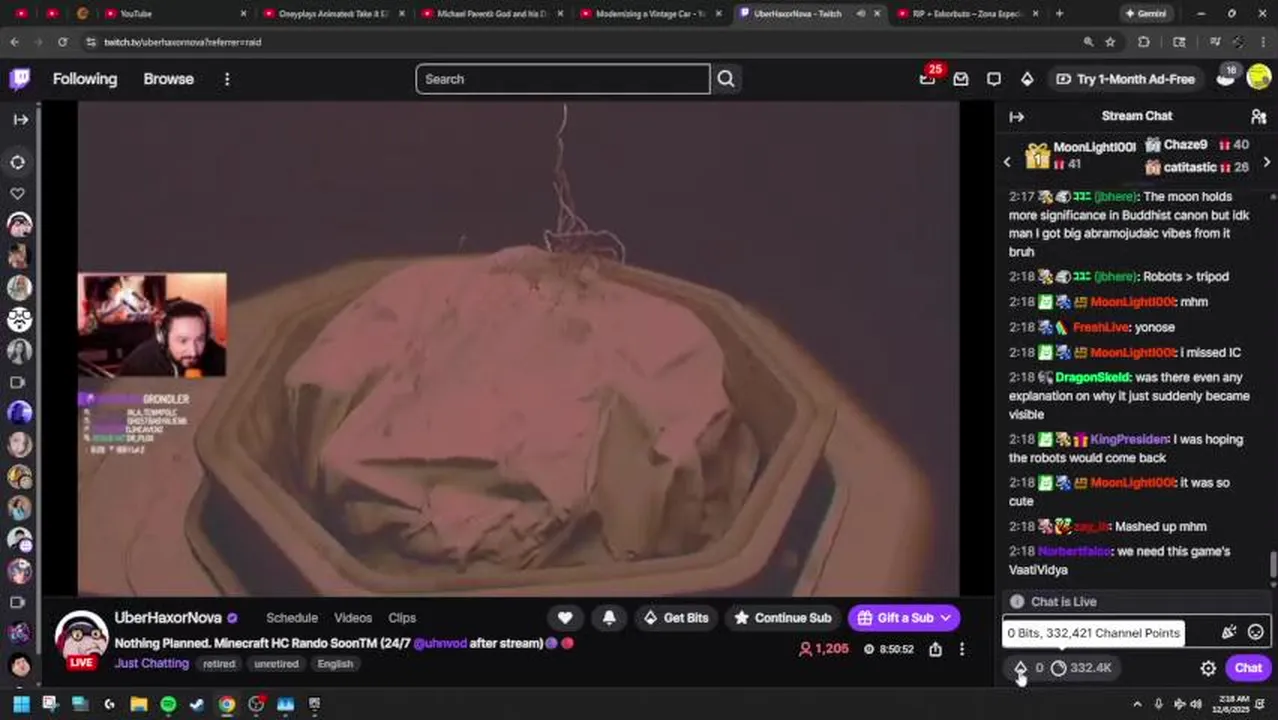Open the Windows Start menu
The image size is (1278, 720).
tap(20, 704)
